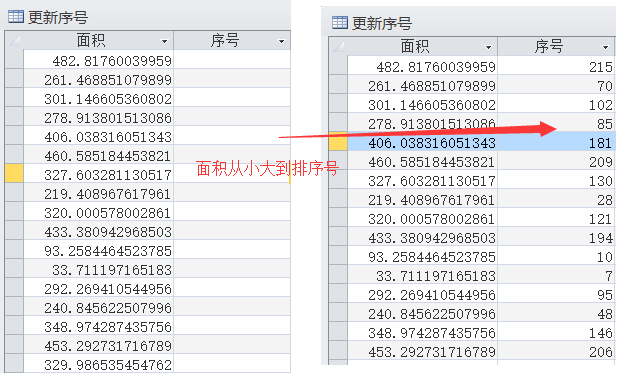Screen dimensions: 617x373
Task: Open 面积 column dropdown in right table
Action: [488, 47]
